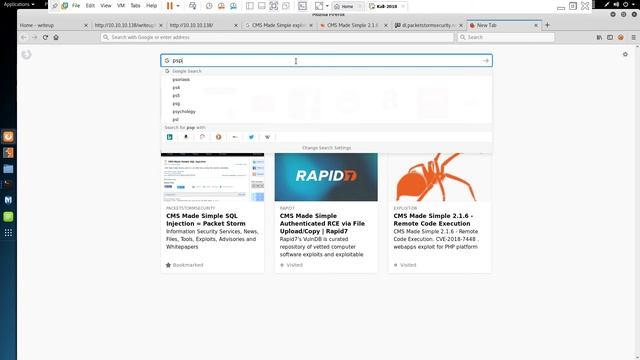Open the Rapid7 card thumbnail

click(326, 177)
